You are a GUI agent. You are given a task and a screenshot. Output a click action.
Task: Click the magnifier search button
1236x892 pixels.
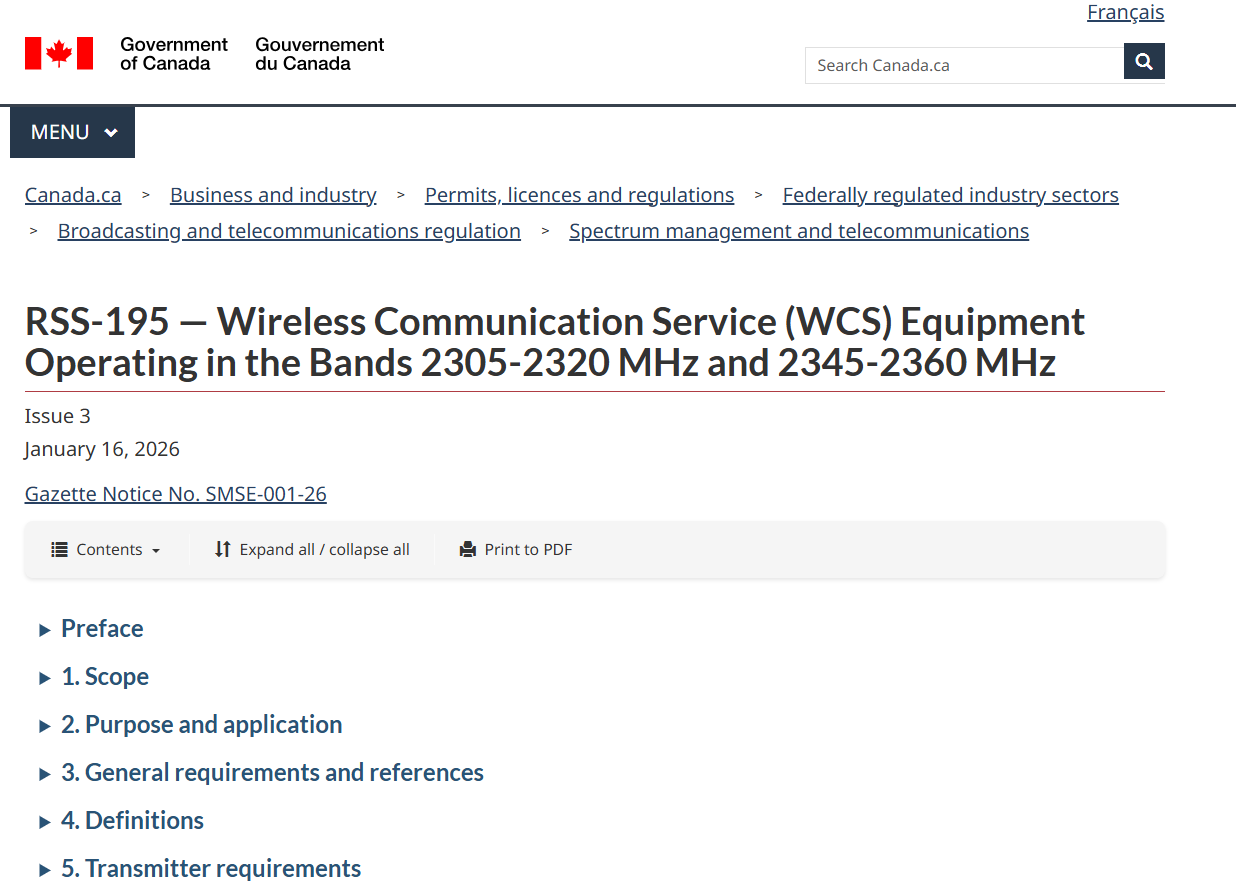[1144, 61]
